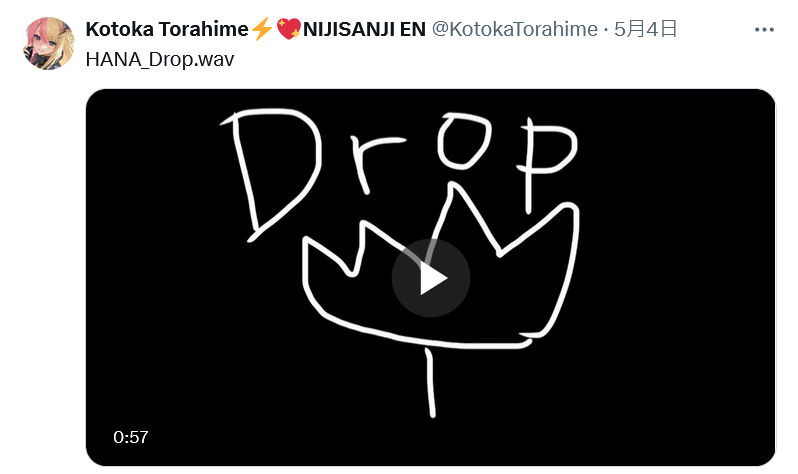The width and height of the screenshot is (798, 474).
Task: Open the three-dot more options menu
Action: coord(764,30)
